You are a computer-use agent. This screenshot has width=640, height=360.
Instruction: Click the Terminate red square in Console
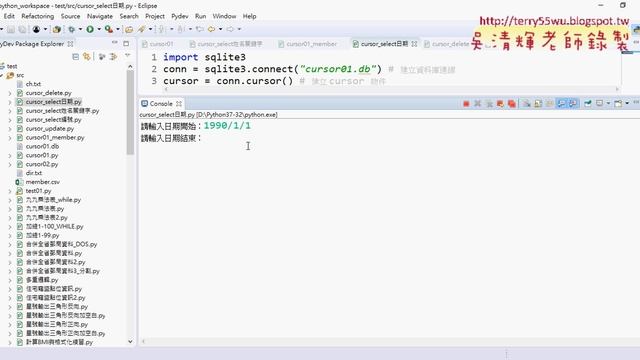point(466,104)
